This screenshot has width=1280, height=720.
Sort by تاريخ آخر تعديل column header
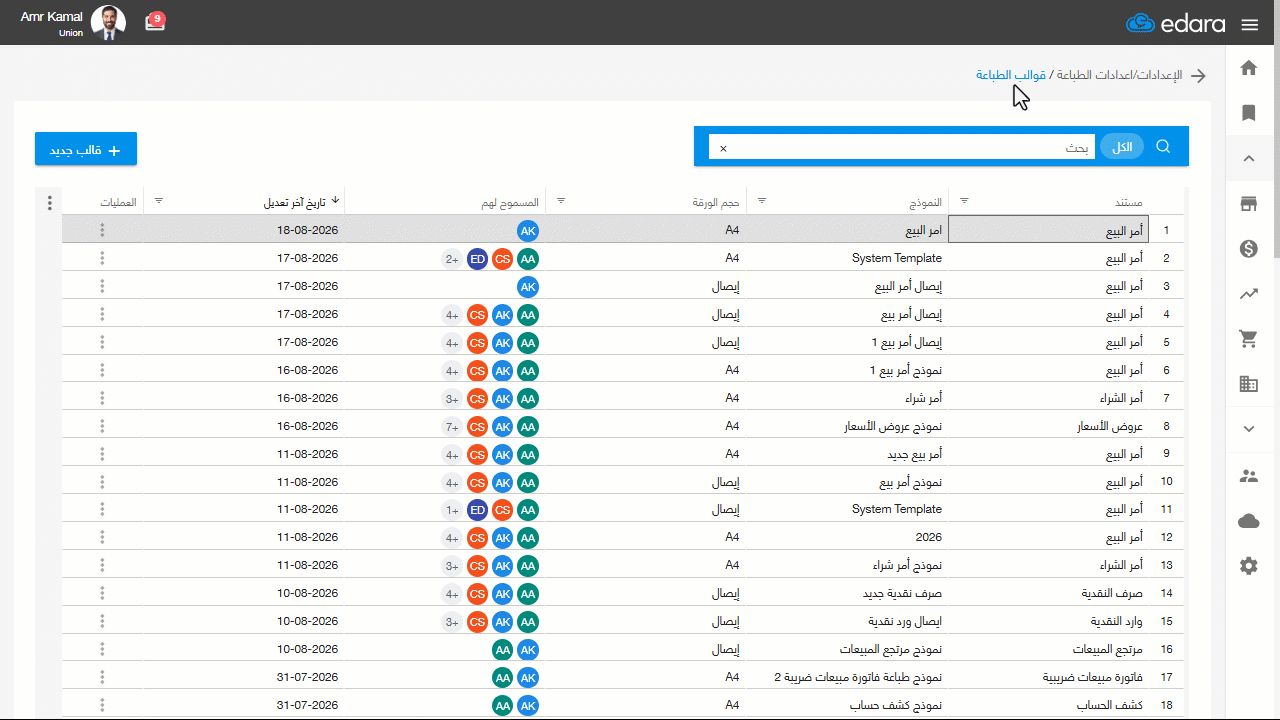click(x=301, y=202)
